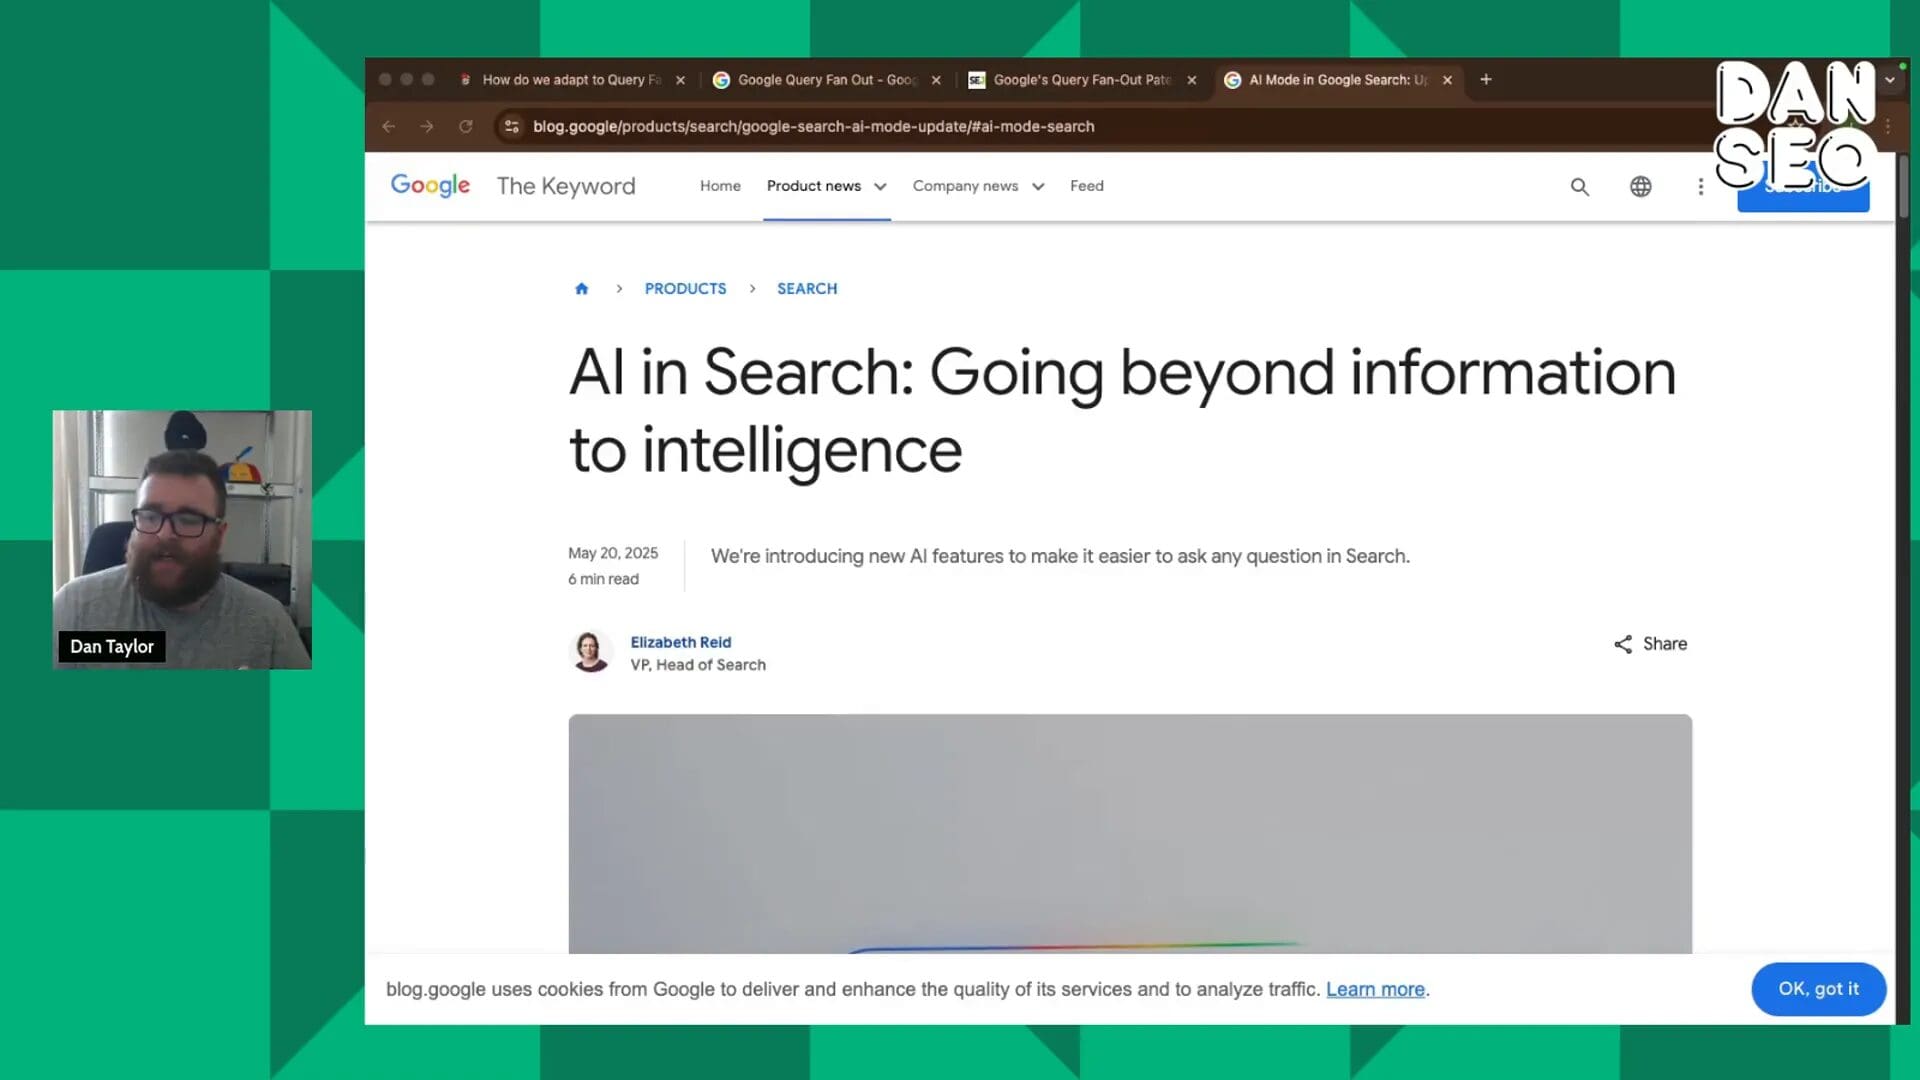Open the site information icon in address bar

click(x=512, y=127)
